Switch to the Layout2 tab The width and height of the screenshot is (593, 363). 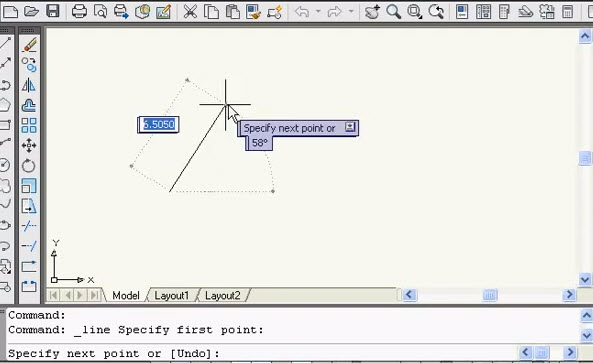(222, 295)
